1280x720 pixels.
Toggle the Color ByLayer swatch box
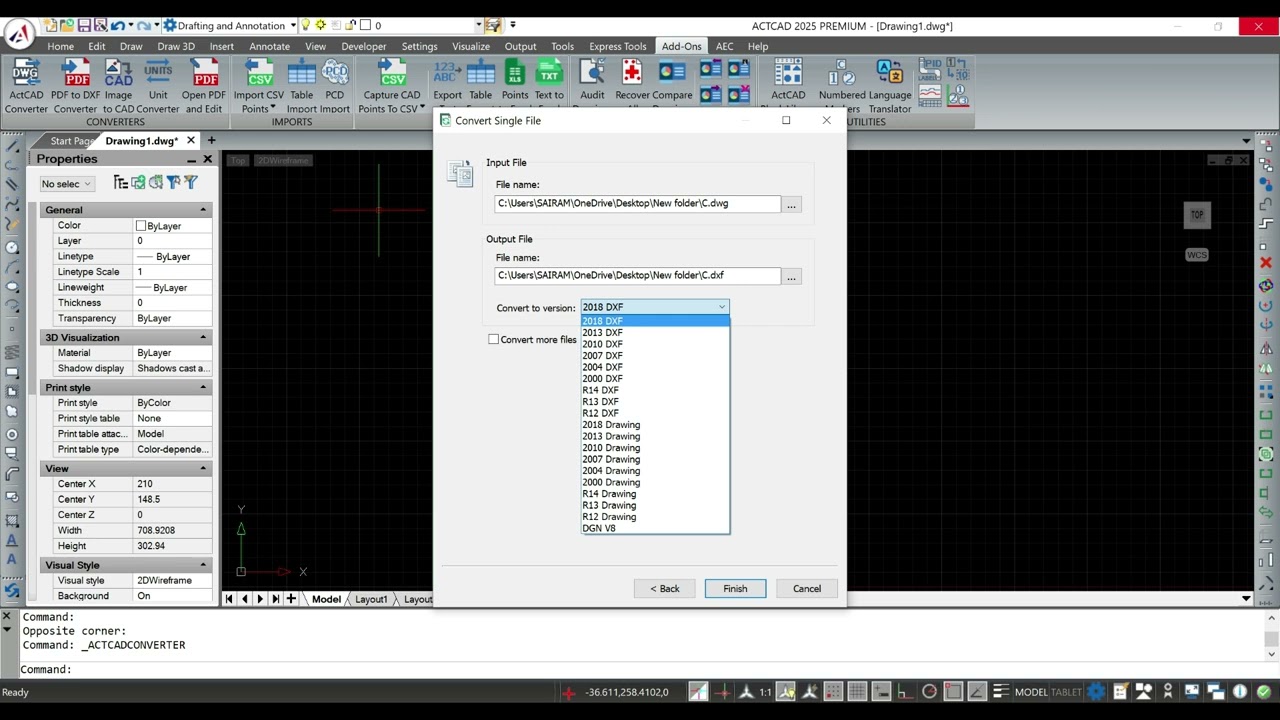pyautogui.click(x=141, y=226)
